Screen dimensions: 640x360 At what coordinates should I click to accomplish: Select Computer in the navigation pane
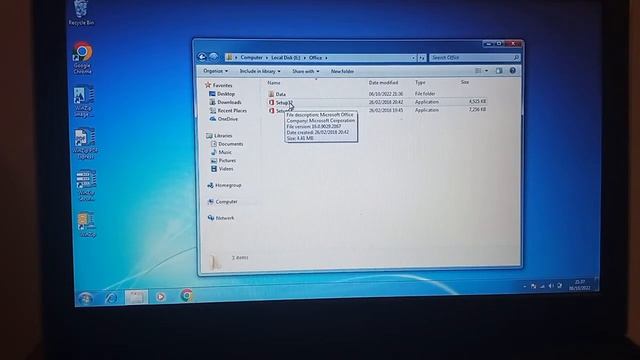tap(226, 202)
